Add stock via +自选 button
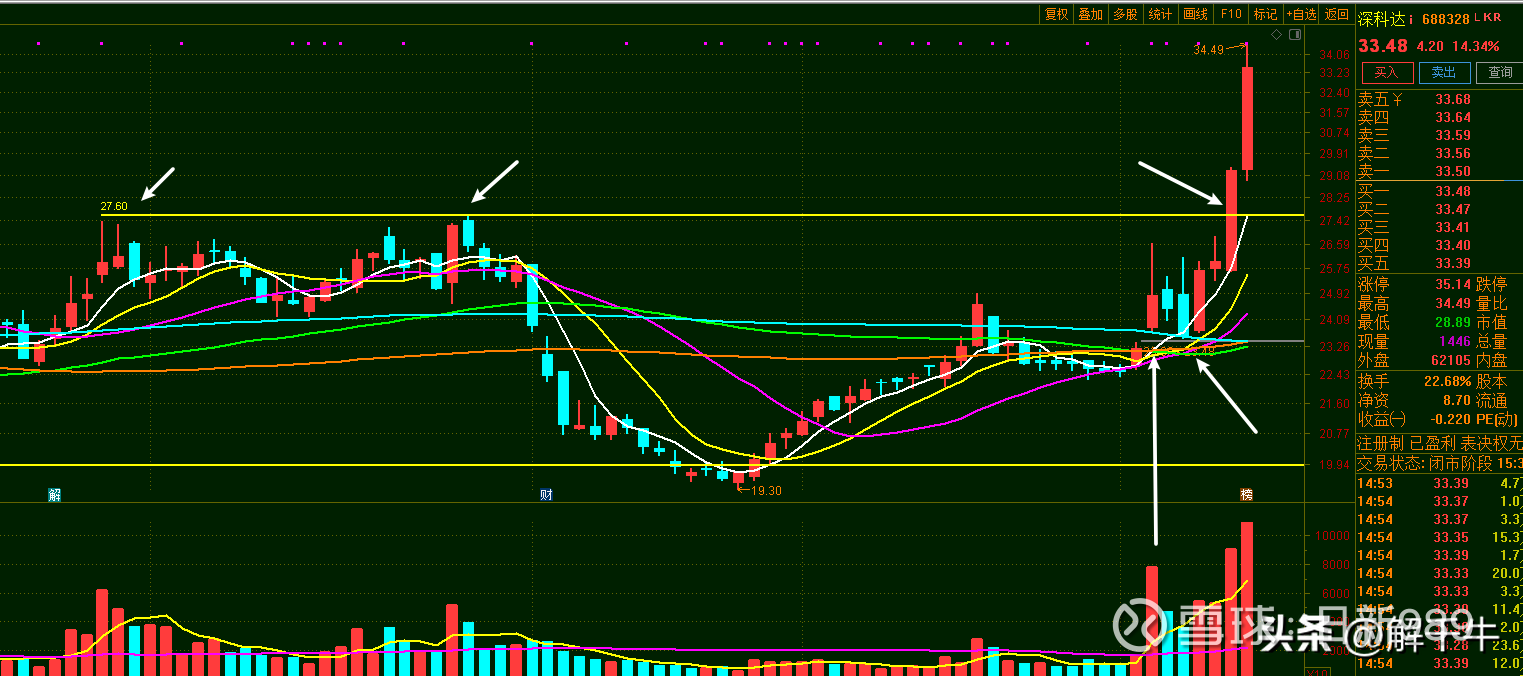Screen dimensions: 1523x676 (x=1302, y=14)
